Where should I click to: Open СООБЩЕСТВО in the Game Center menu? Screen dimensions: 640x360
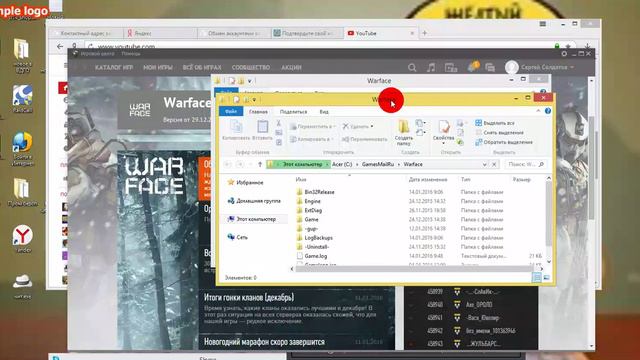[251, 67]
